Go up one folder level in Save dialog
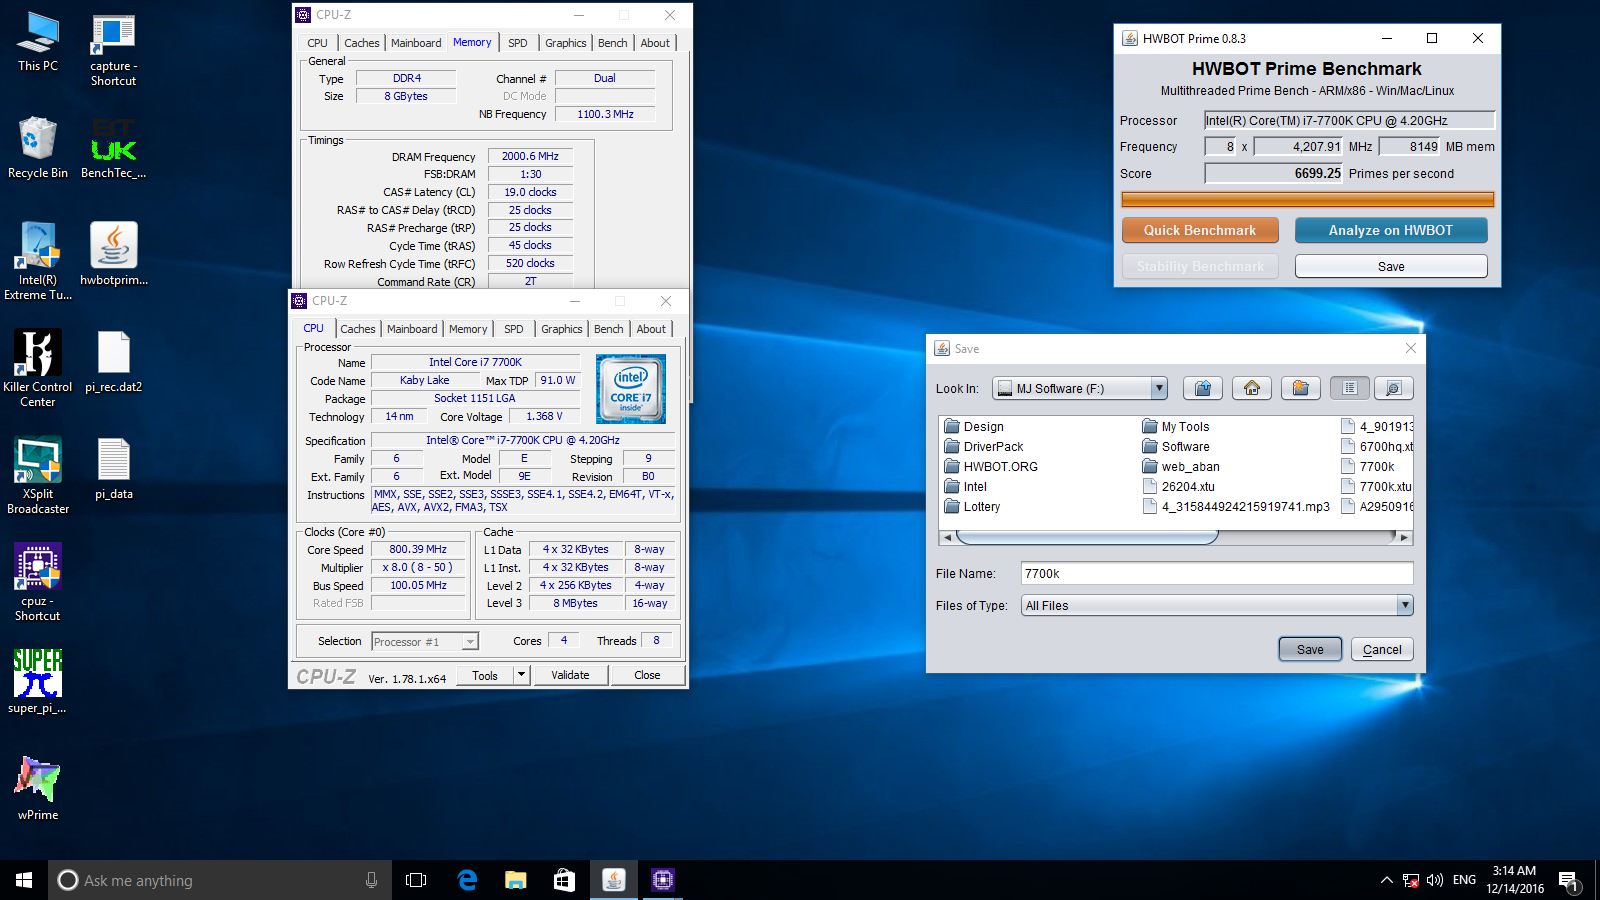Image resolution: width=1600 pixels, height=900 pixels. tap(1203, 388)
